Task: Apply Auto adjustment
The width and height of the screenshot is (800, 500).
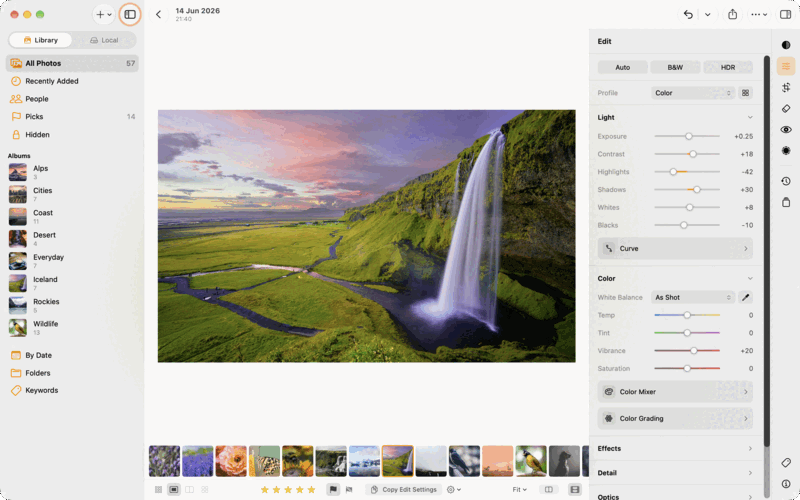Action: coord(622,67)
